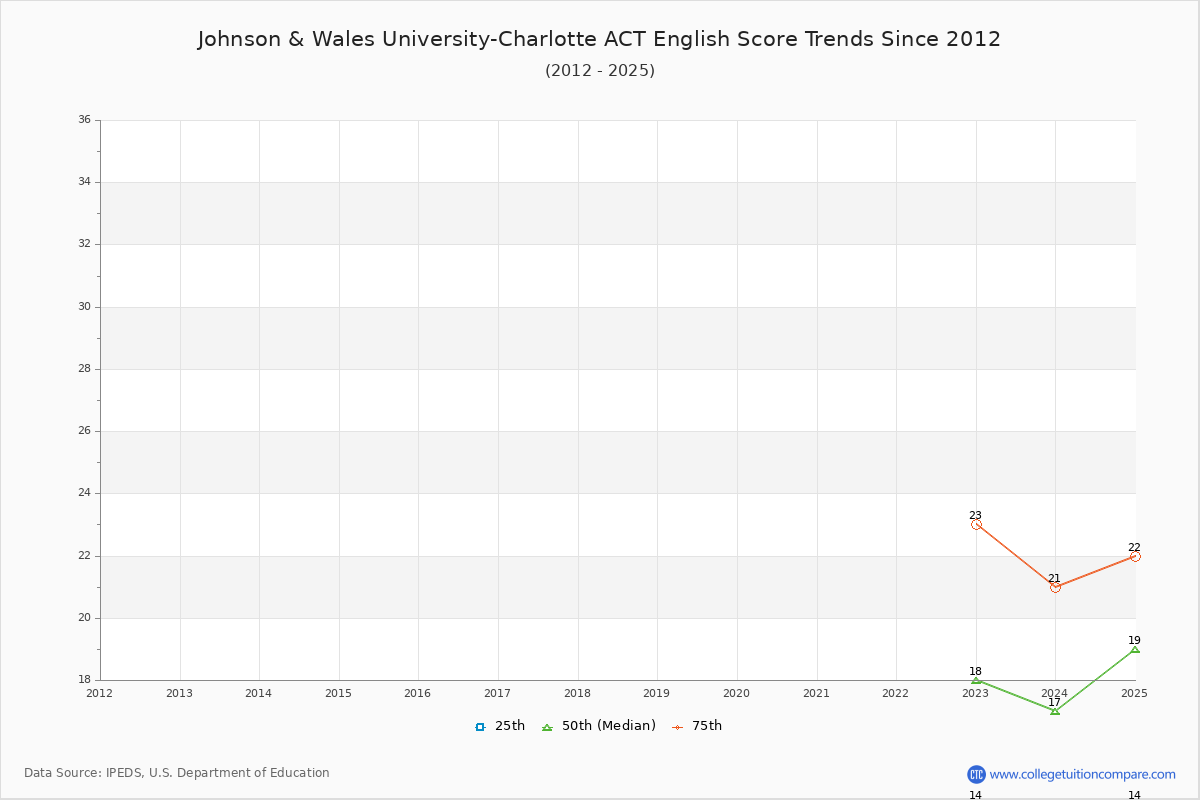Viewport: 1200px width, 800px height.
Task: Click the 2024 75th percentile data point labeled 21
Action: pos(1055,587)
